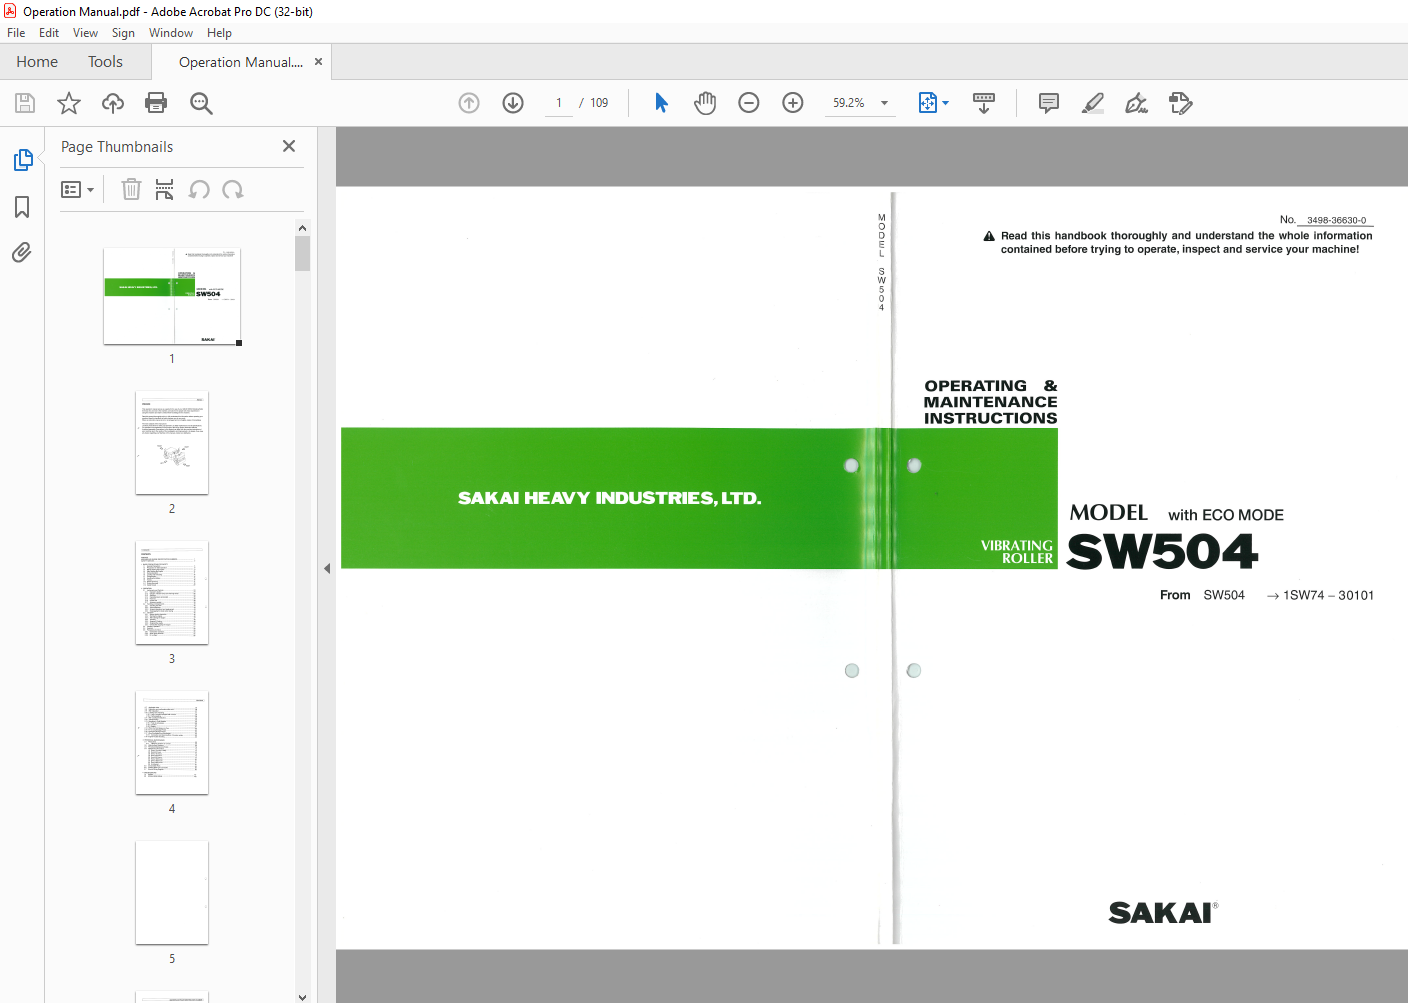The height and width of the screenshot is (1003, 1408).
Task: Collapse the navigation pane arrow
Action: pyautogui.click(x=327, y=568)
